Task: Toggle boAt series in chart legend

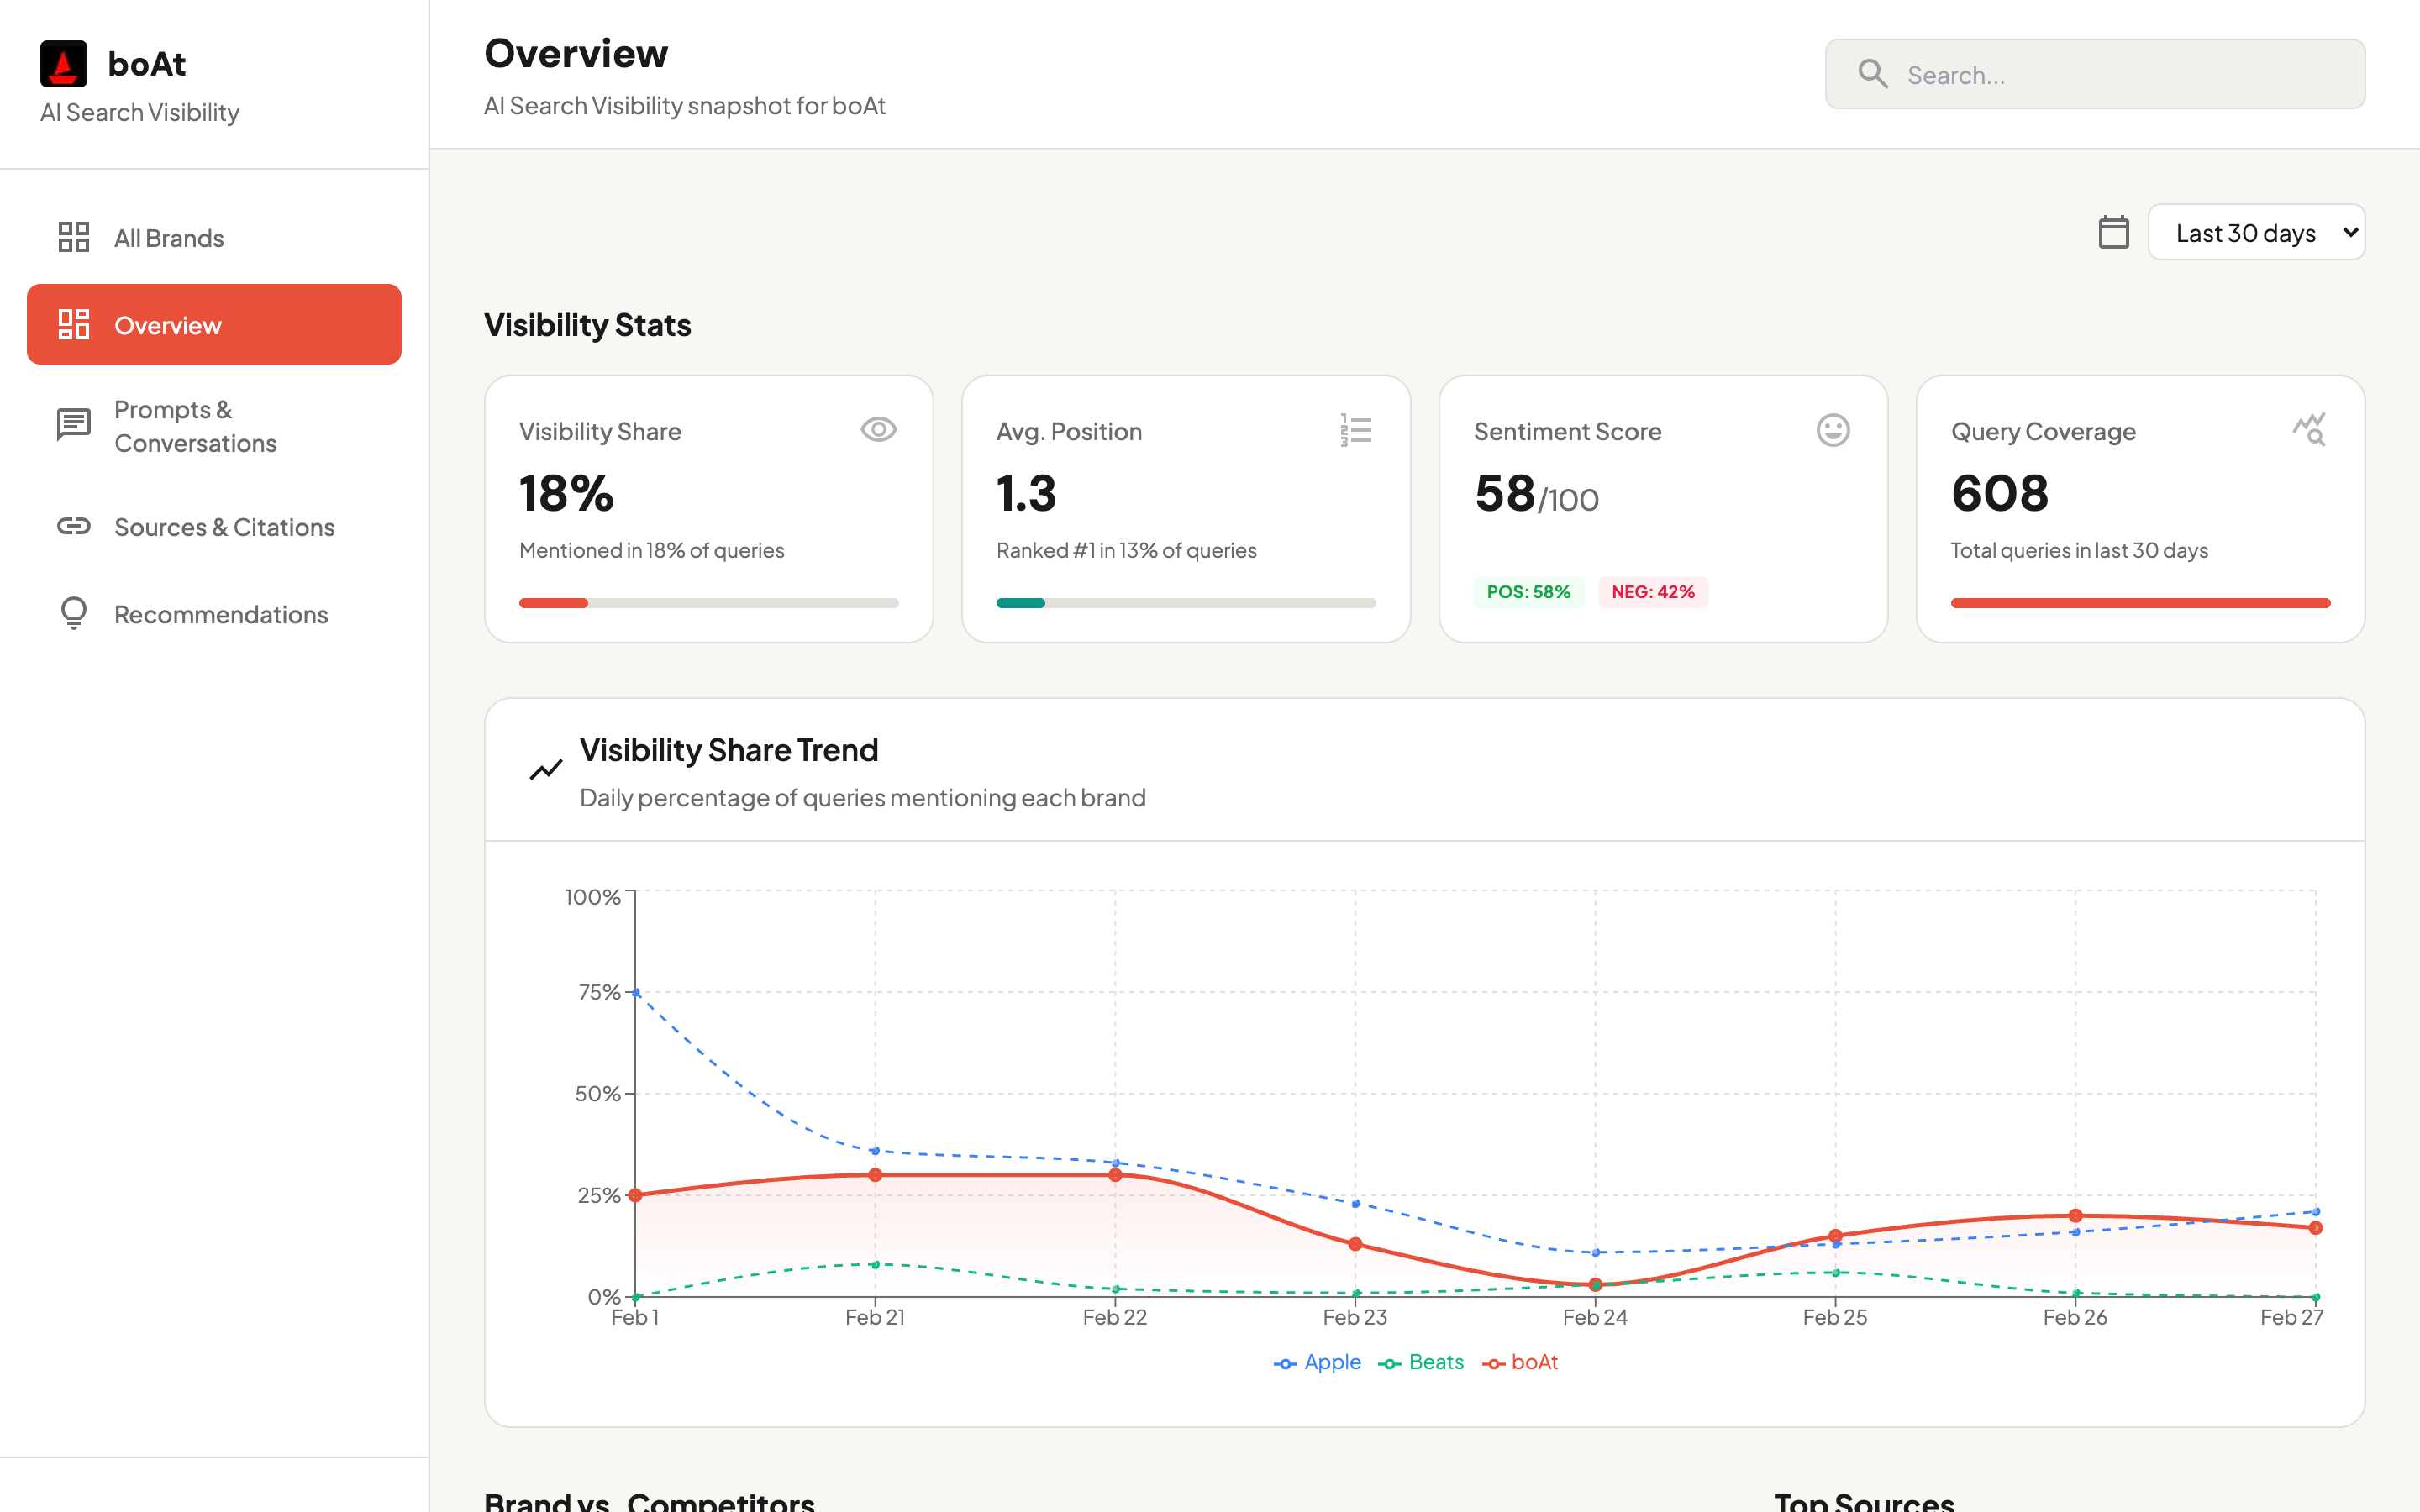Action: [1521, 1362]
